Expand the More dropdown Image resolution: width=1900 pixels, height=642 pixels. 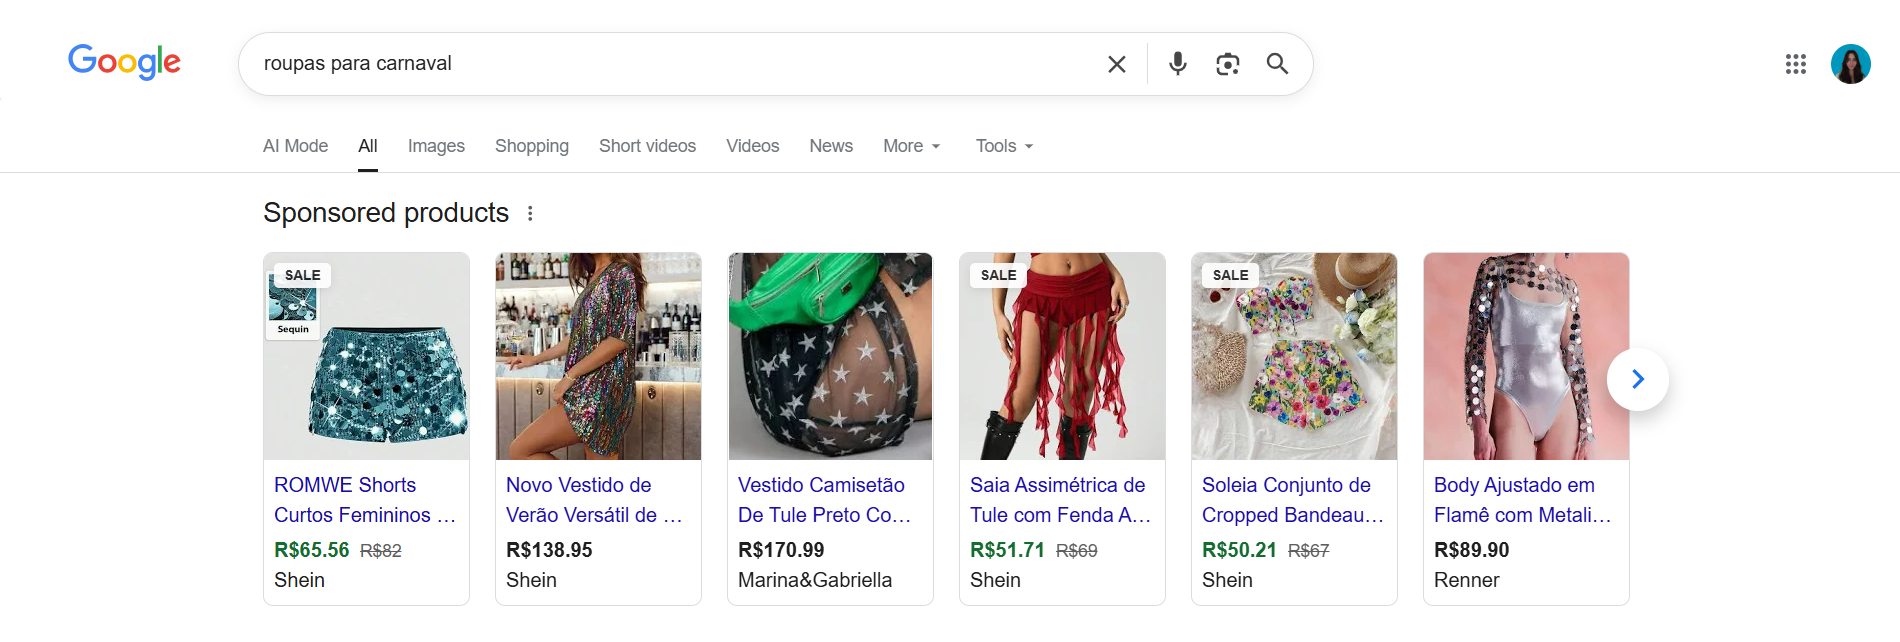[x=912, y=146]
